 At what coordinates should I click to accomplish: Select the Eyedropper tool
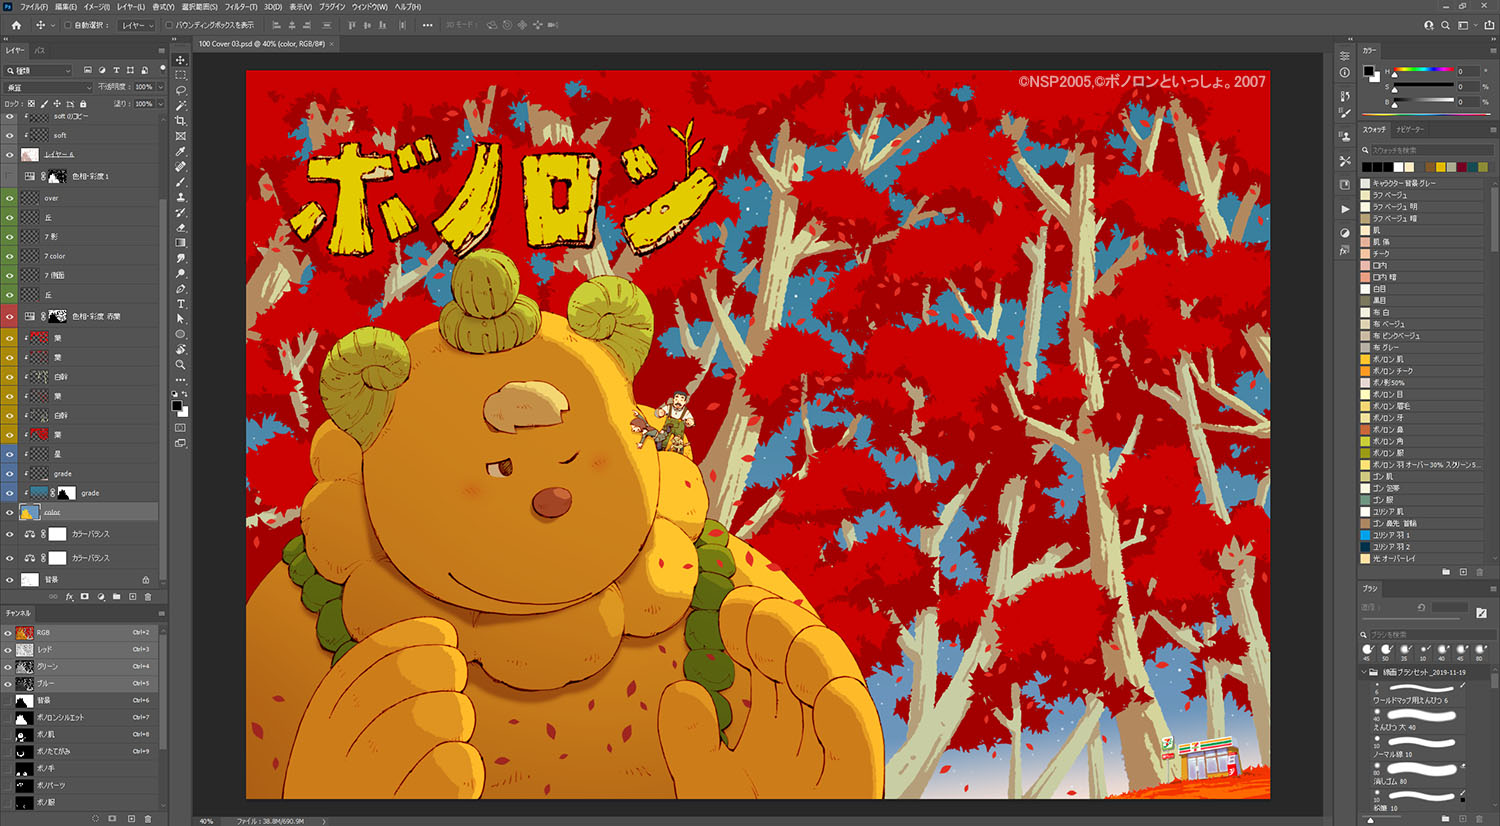[181, 151]
